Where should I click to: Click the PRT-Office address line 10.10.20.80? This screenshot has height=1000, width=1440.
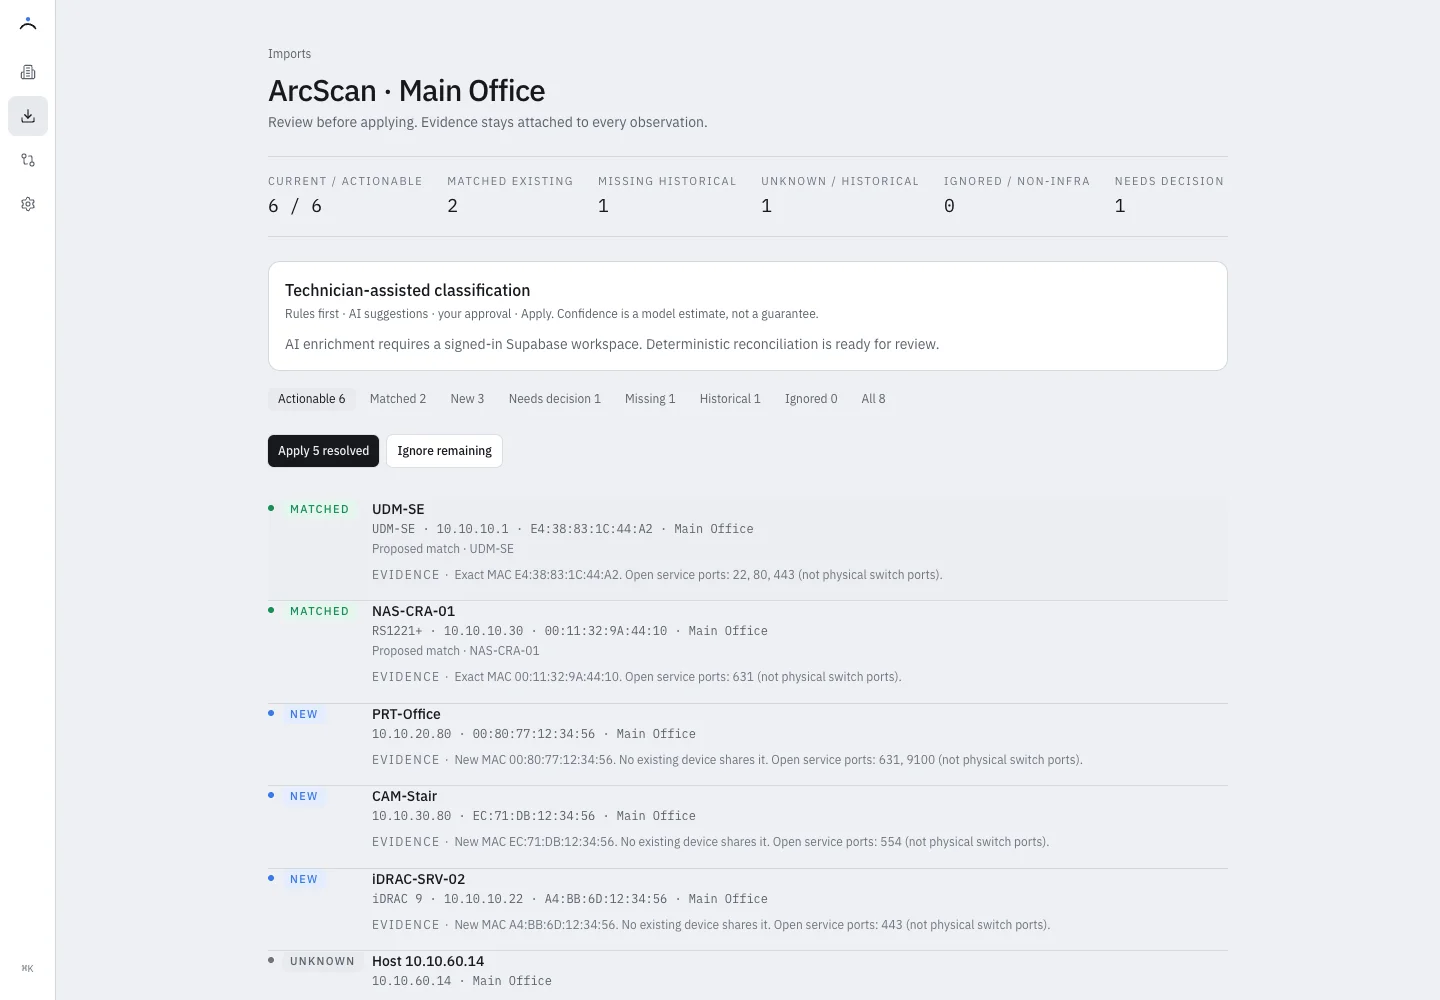(x=534, y=734)
